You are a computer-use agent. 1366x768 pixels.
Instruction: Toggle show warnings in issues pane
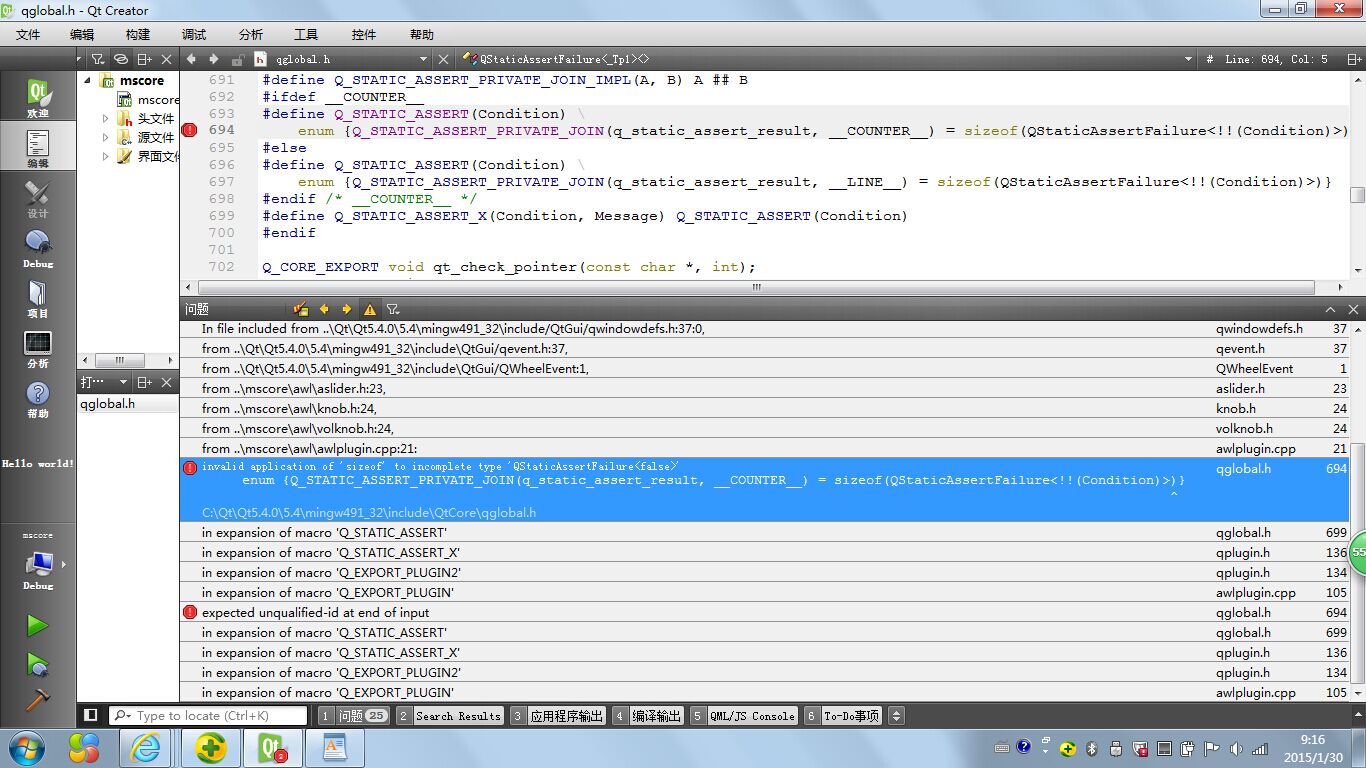pyautogui.click(x=370, y=309)
